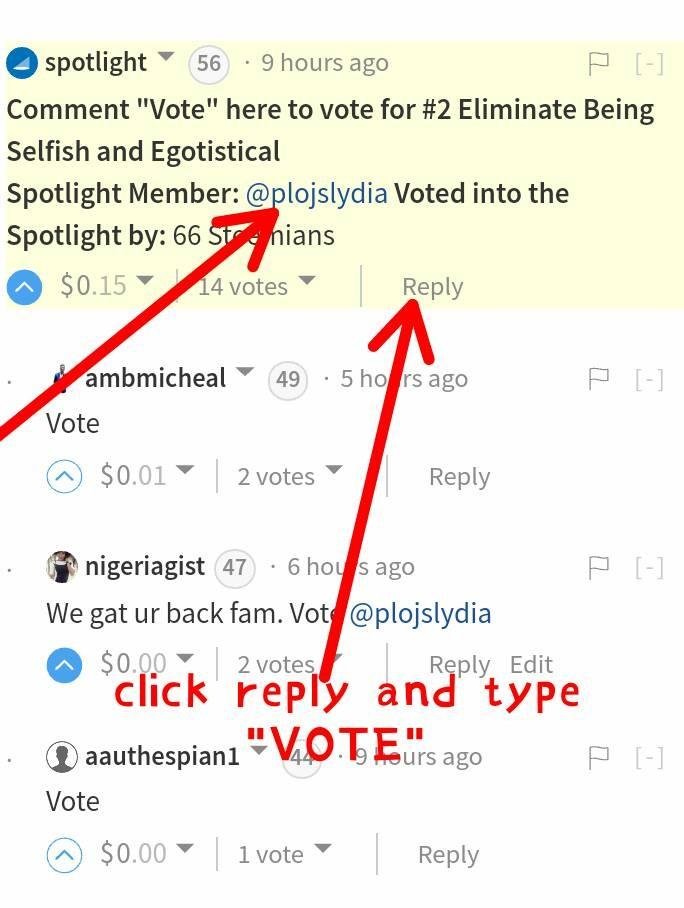Upvote ambmicheal's Vote comment
The height and width of the screenshot is (908, 684).
click(64, 476)
